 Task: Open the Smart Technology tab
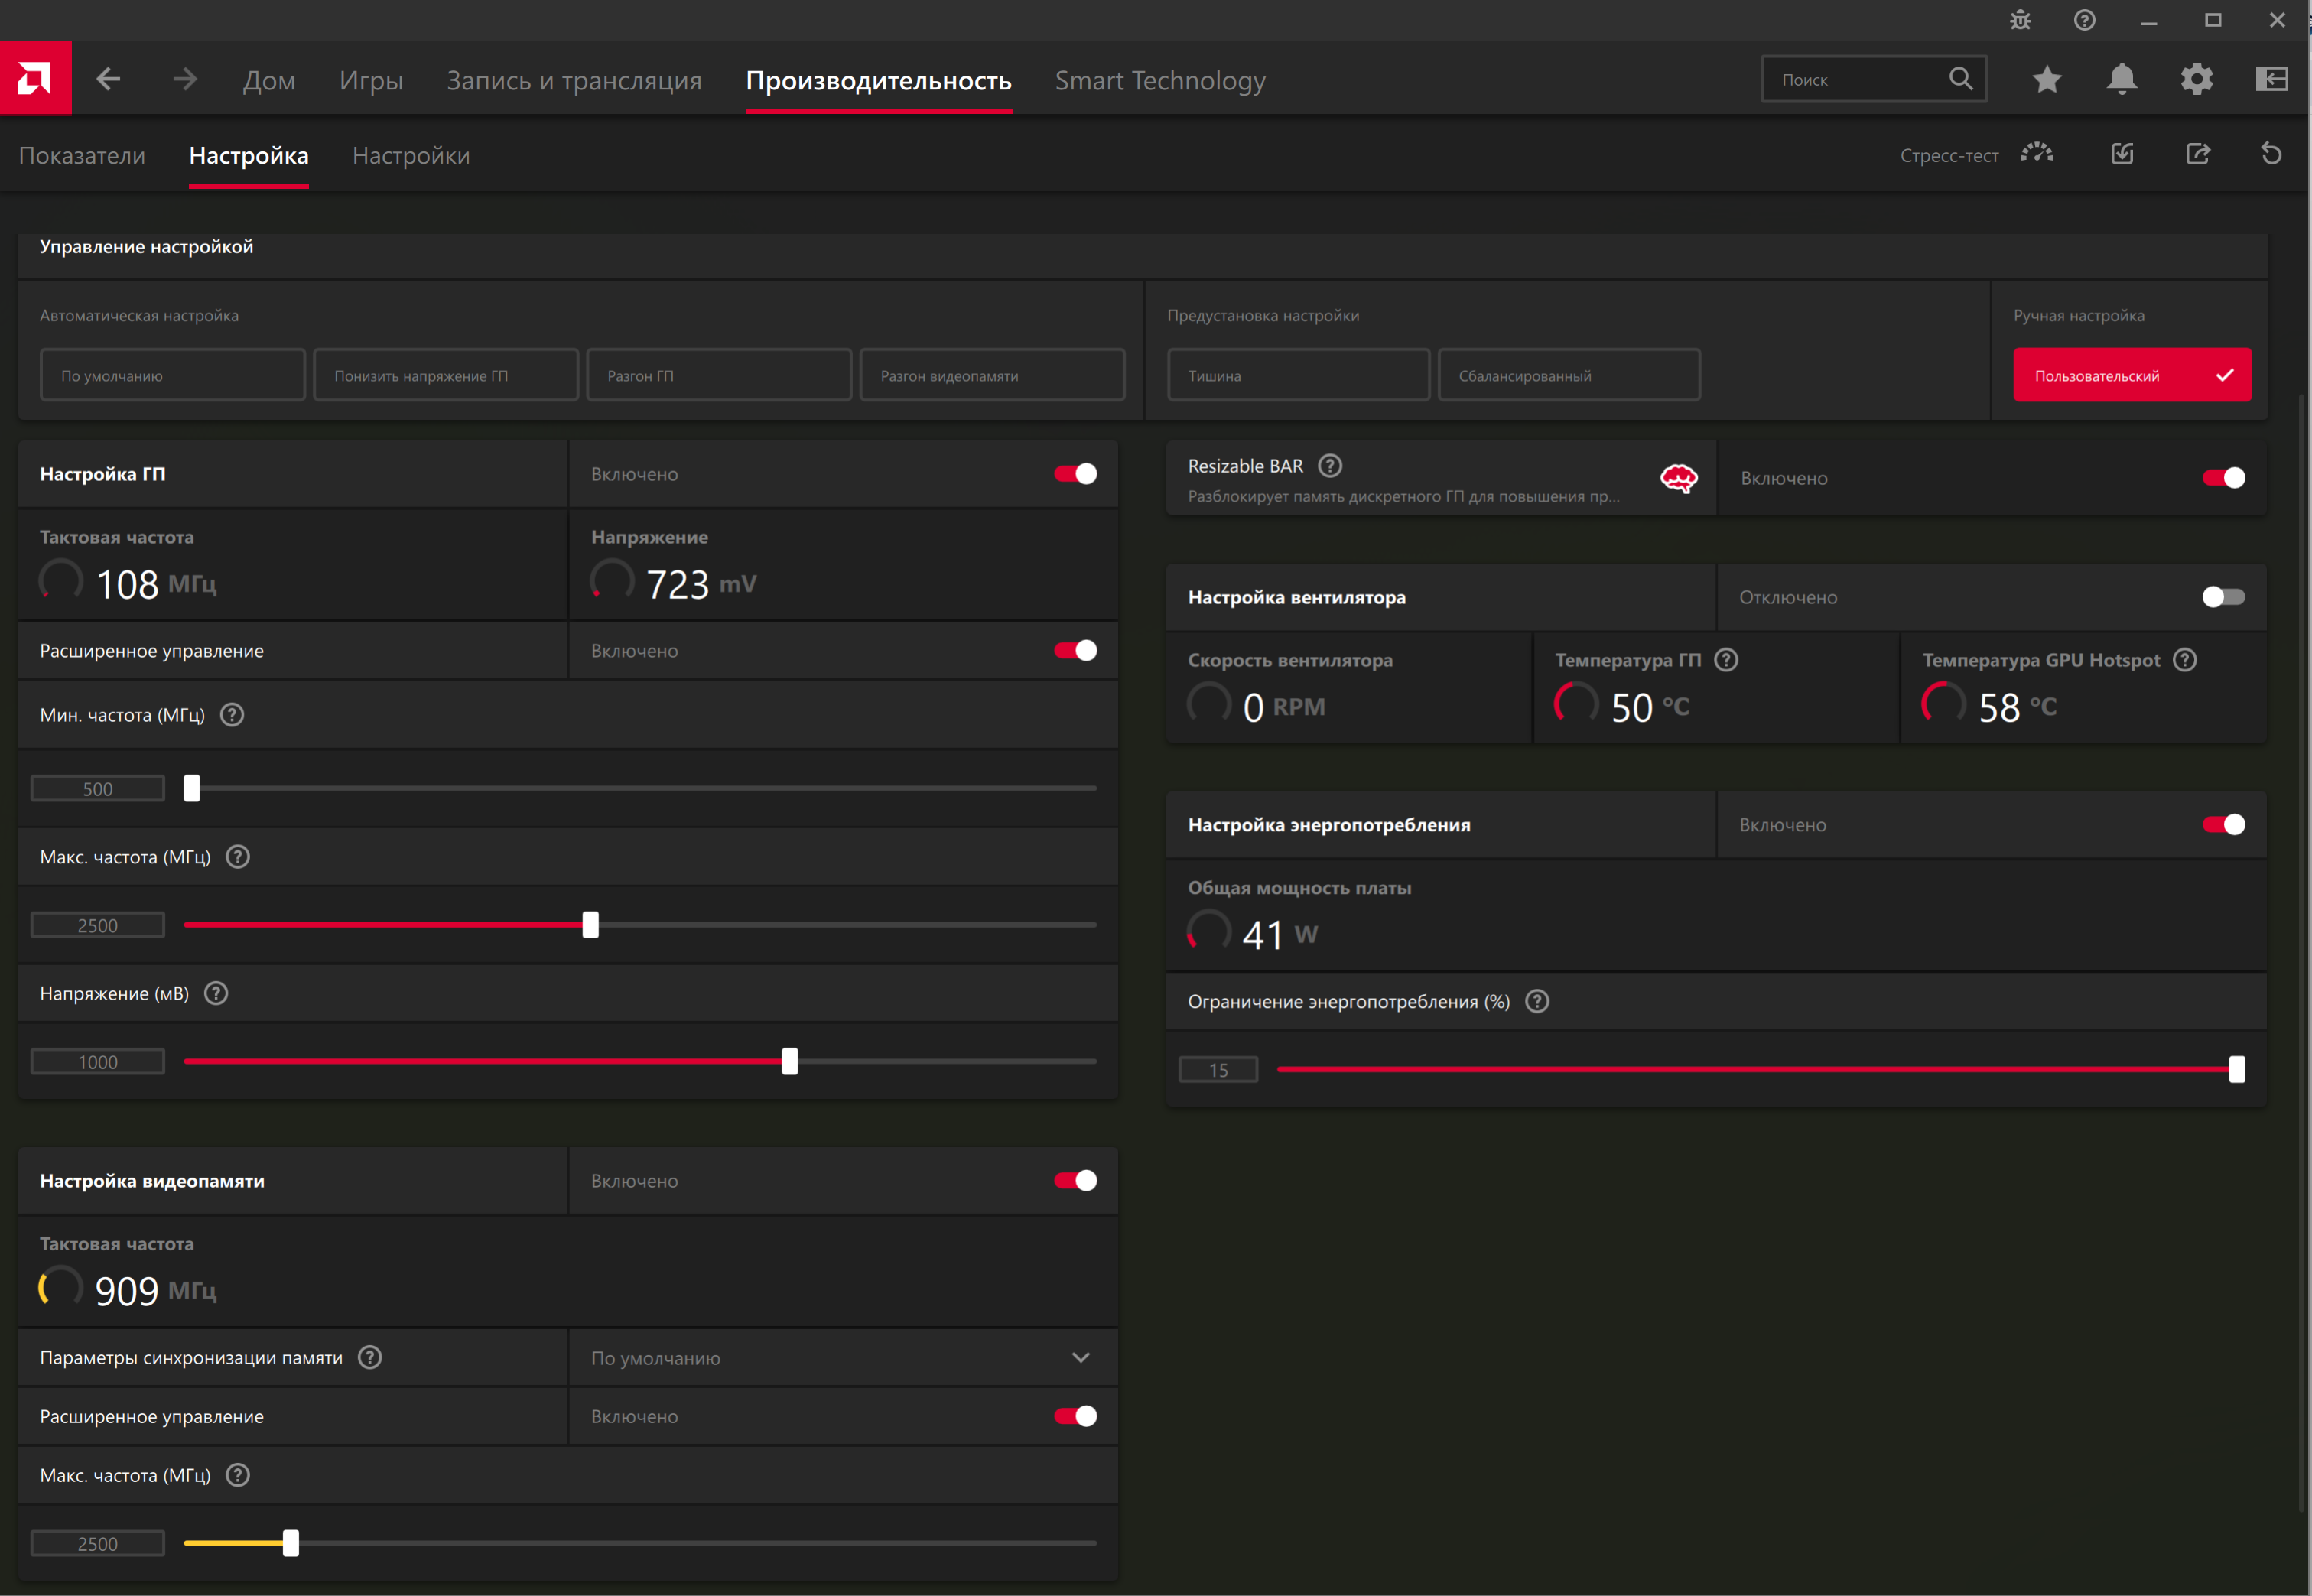pos(1160,80)
